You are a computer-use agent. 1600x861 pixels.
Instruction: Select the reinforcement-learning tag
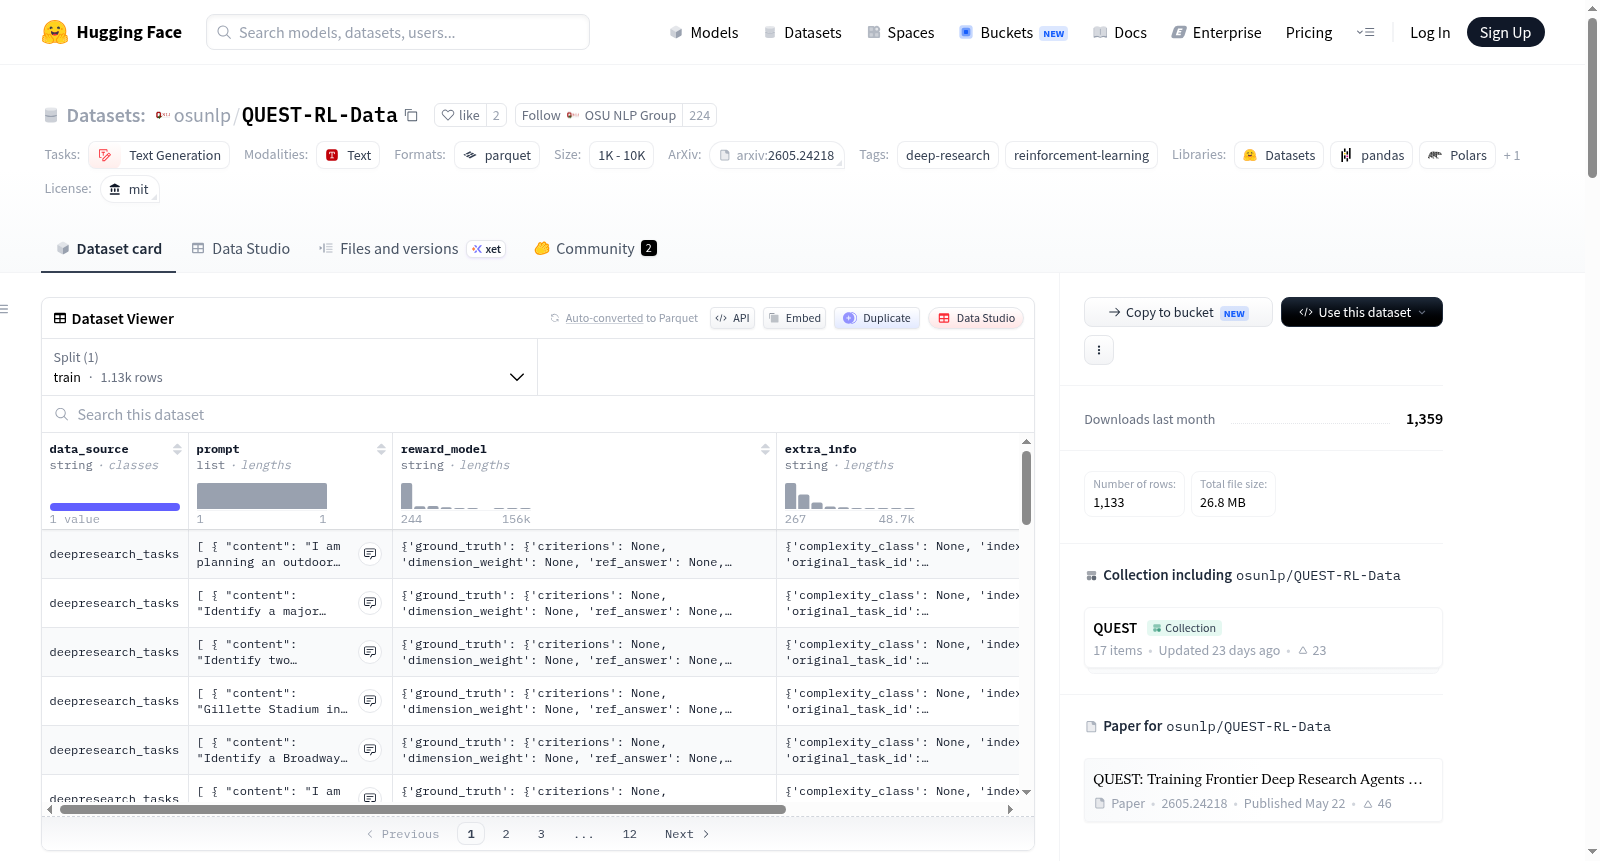[1081, 156]
